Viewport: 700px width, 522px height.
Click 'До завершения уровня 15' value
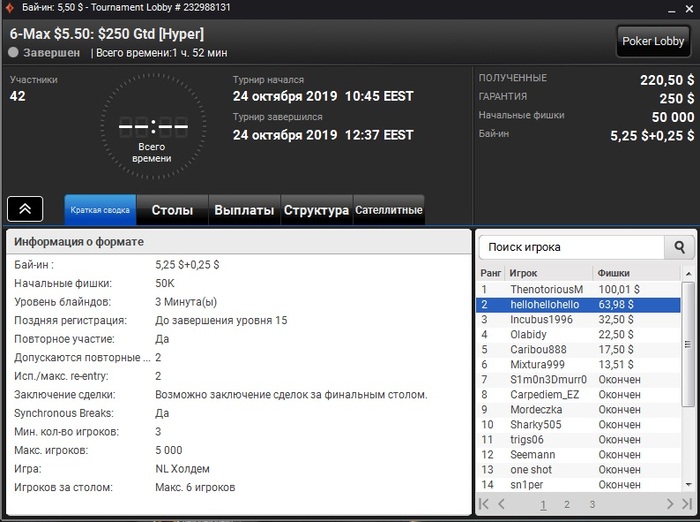221,321
